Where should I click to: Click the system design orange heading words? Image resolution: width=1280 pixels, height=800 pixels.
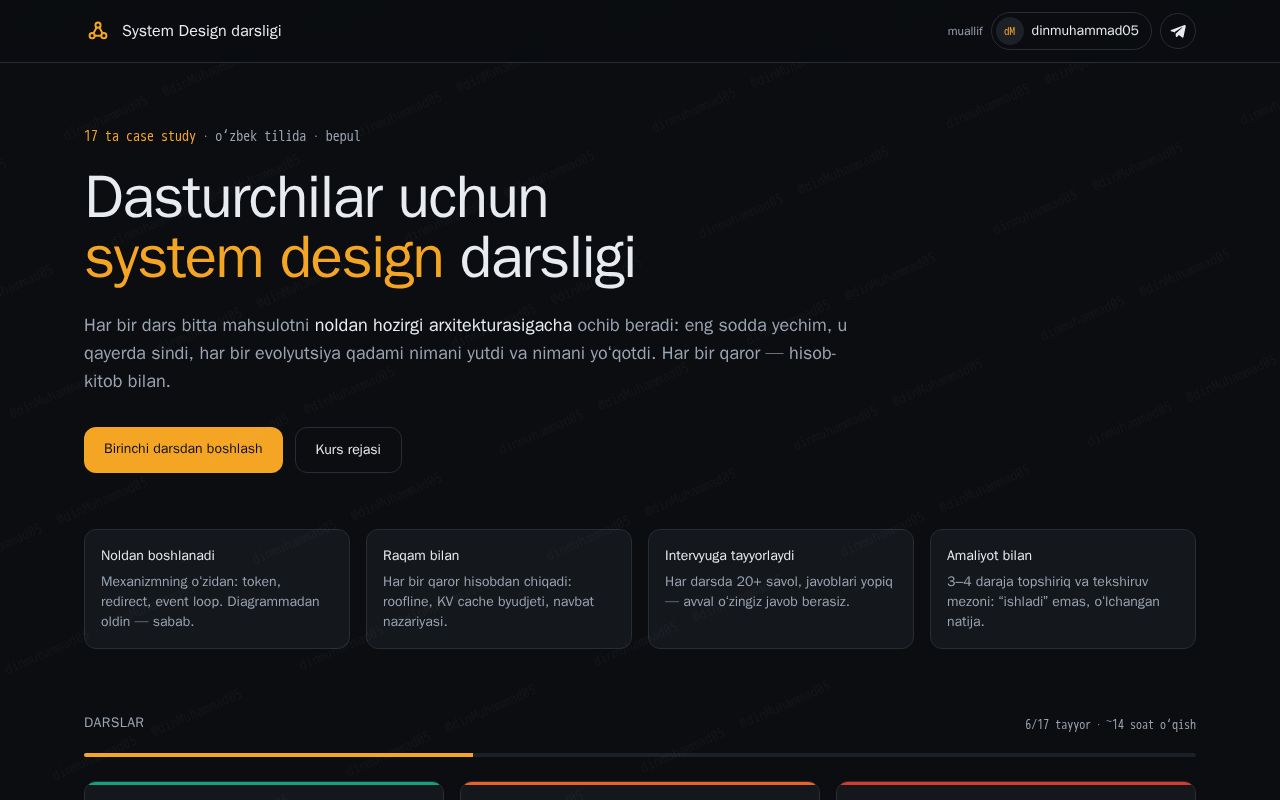(264, 258)
